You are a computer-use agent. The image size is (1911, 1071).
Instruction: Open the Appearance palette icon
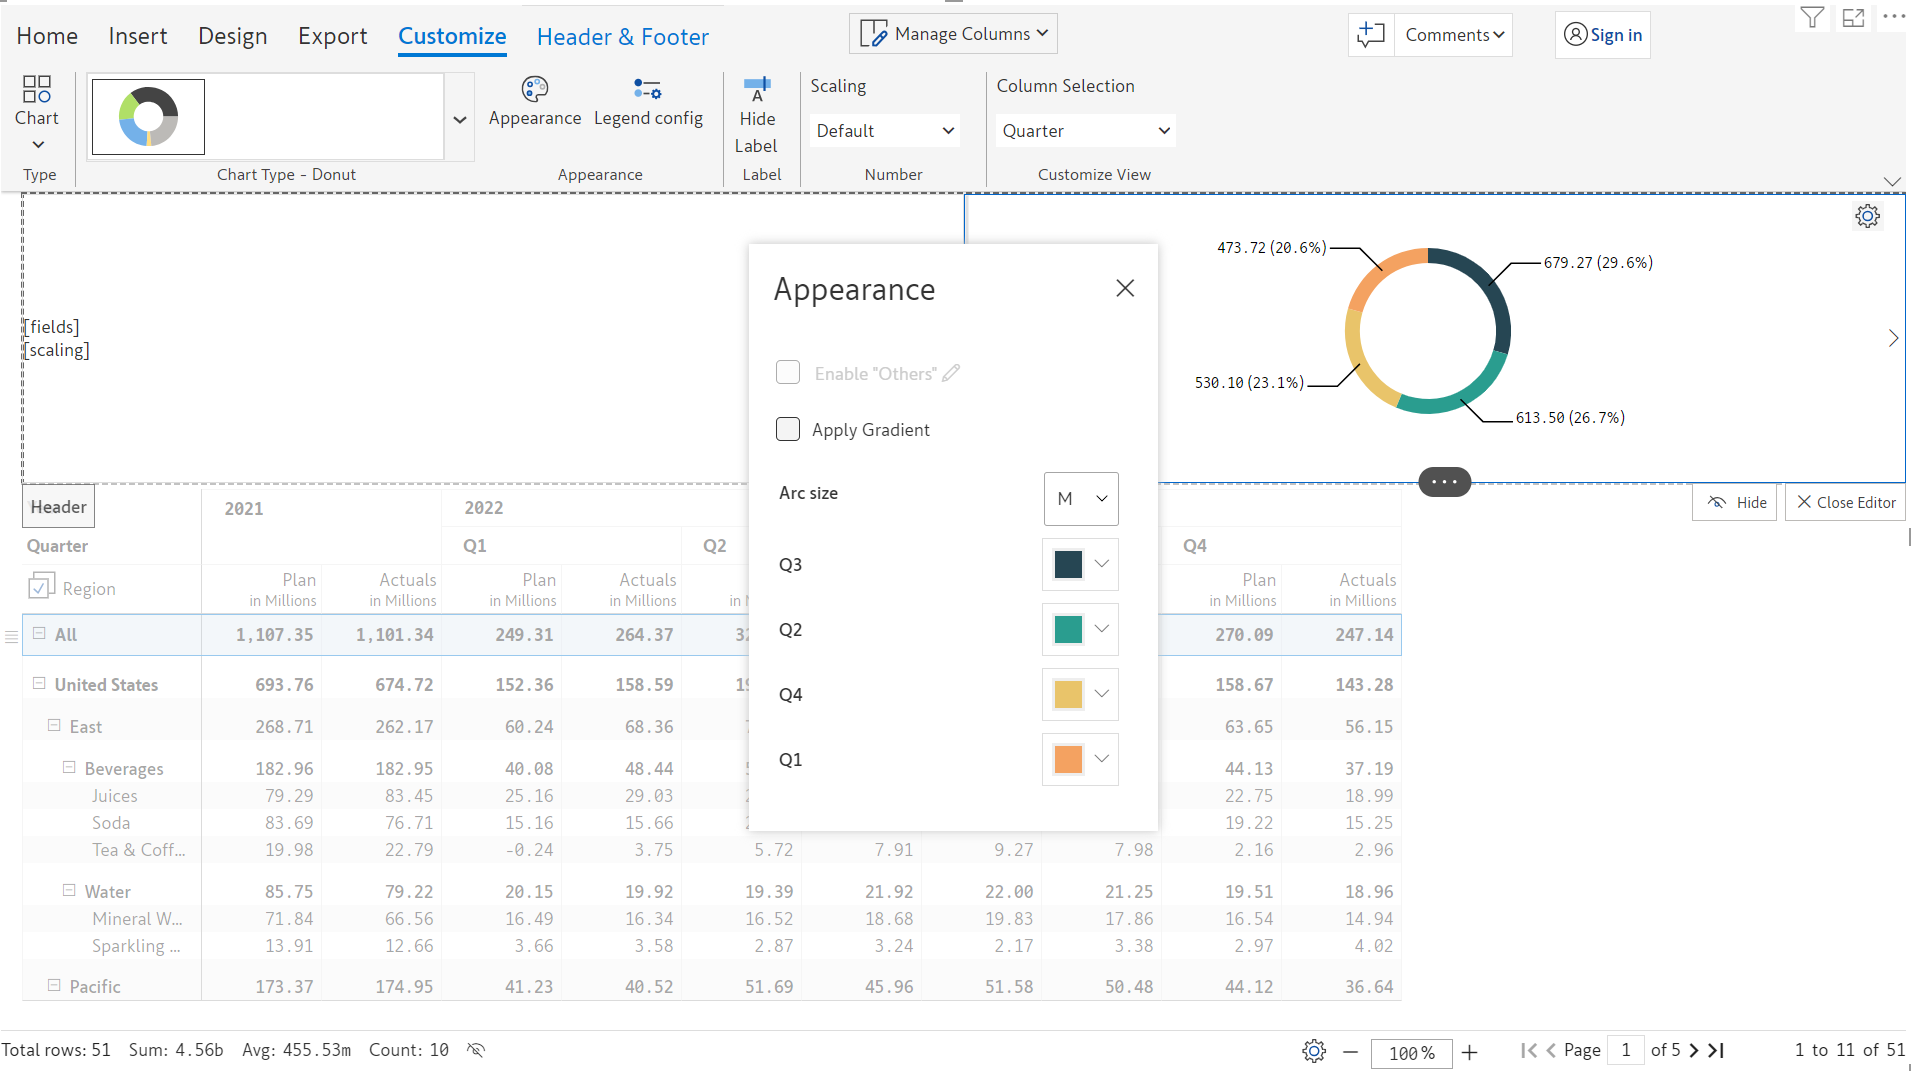coord(535,90)
